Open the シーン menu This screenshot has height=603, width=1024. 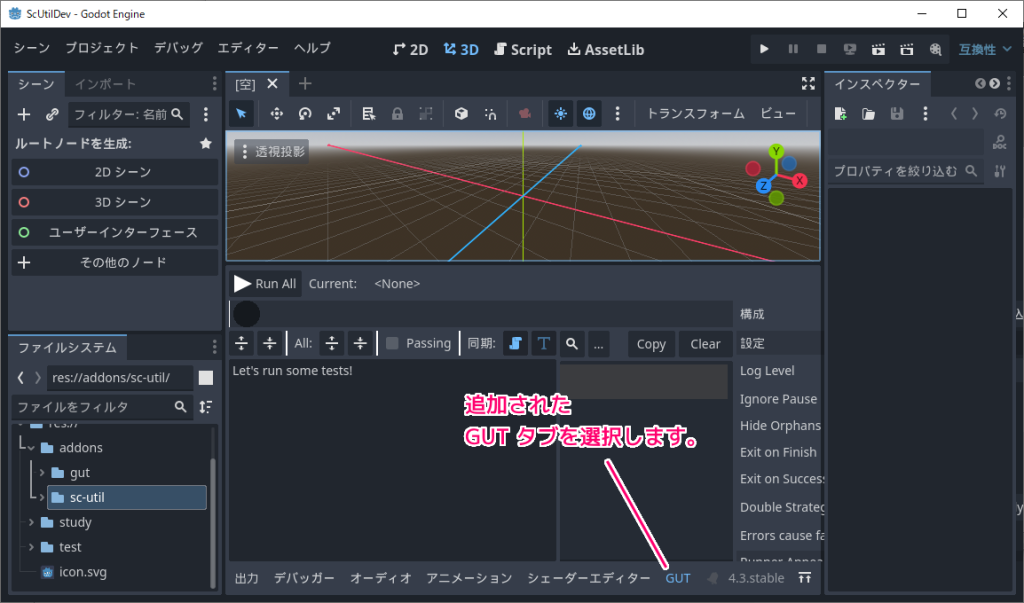(x=31, y=48)
